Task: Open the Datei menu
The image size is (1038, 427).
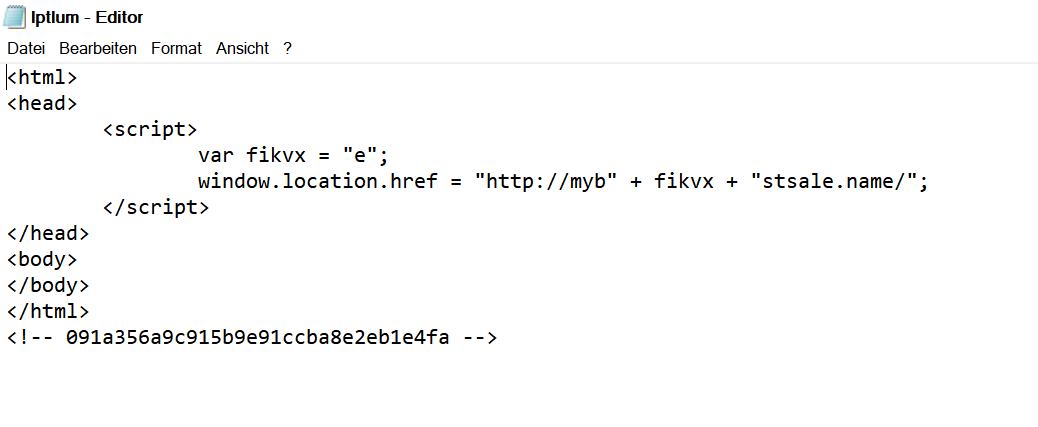Action: point(26,48)
